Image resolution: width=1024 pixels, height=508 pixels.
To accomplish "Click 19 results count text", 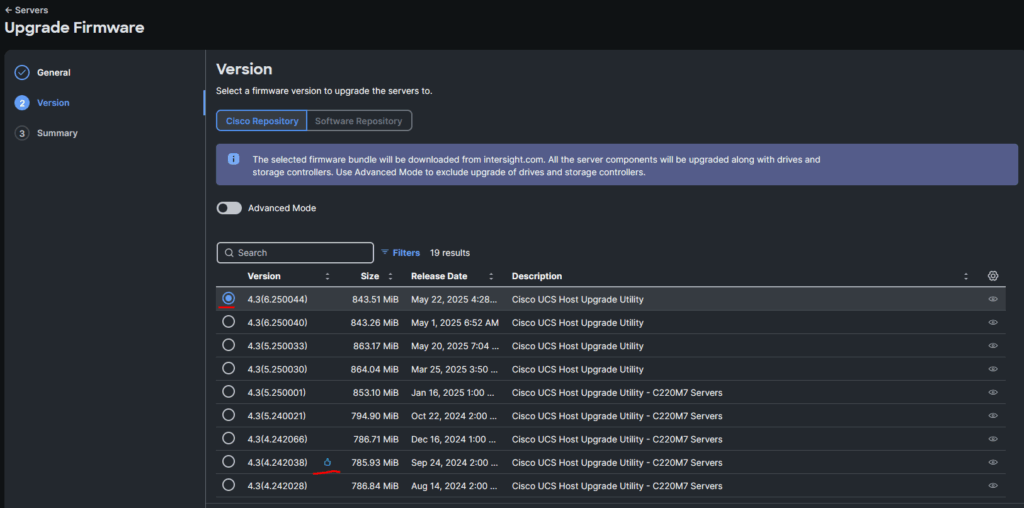I will [449, 253].
